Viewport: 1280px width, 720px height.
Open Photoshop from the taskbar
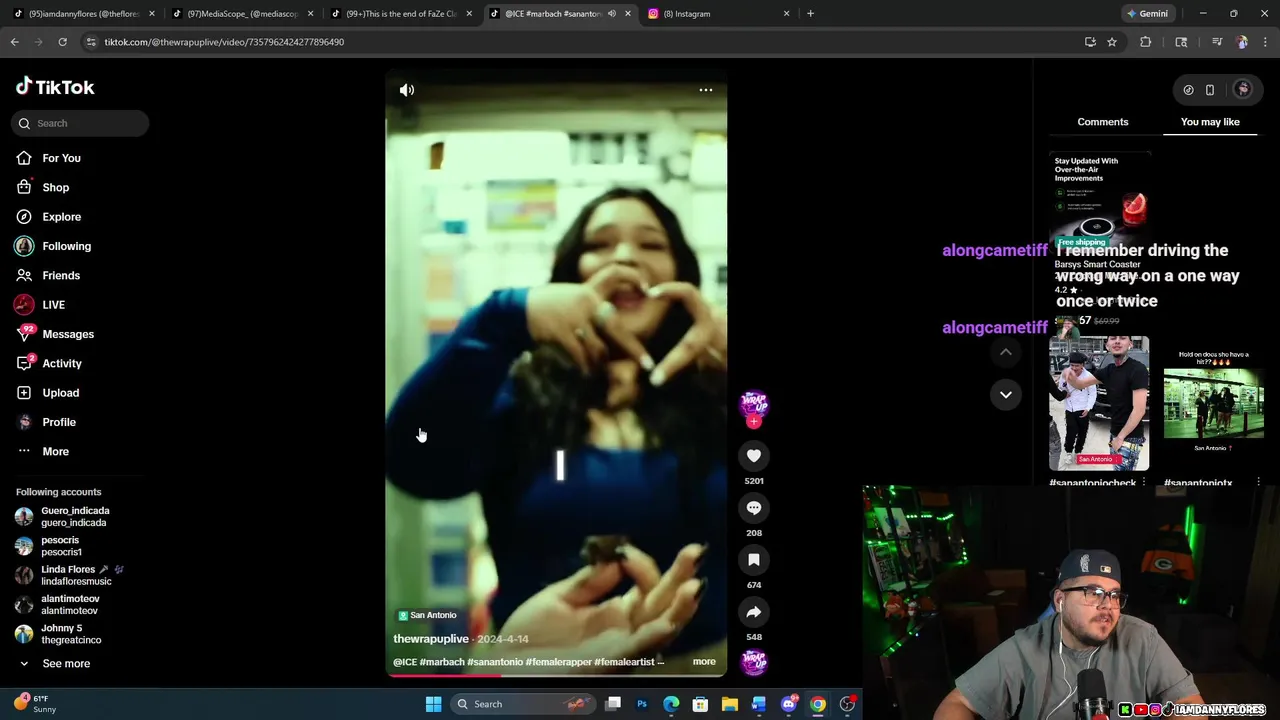[x=642, y=704]
